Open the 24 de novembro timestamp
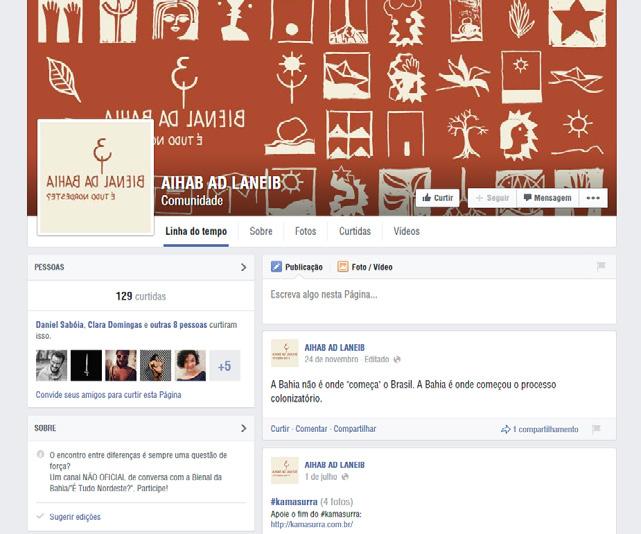The width and height of the screenshot is (641, 534). 331,359
